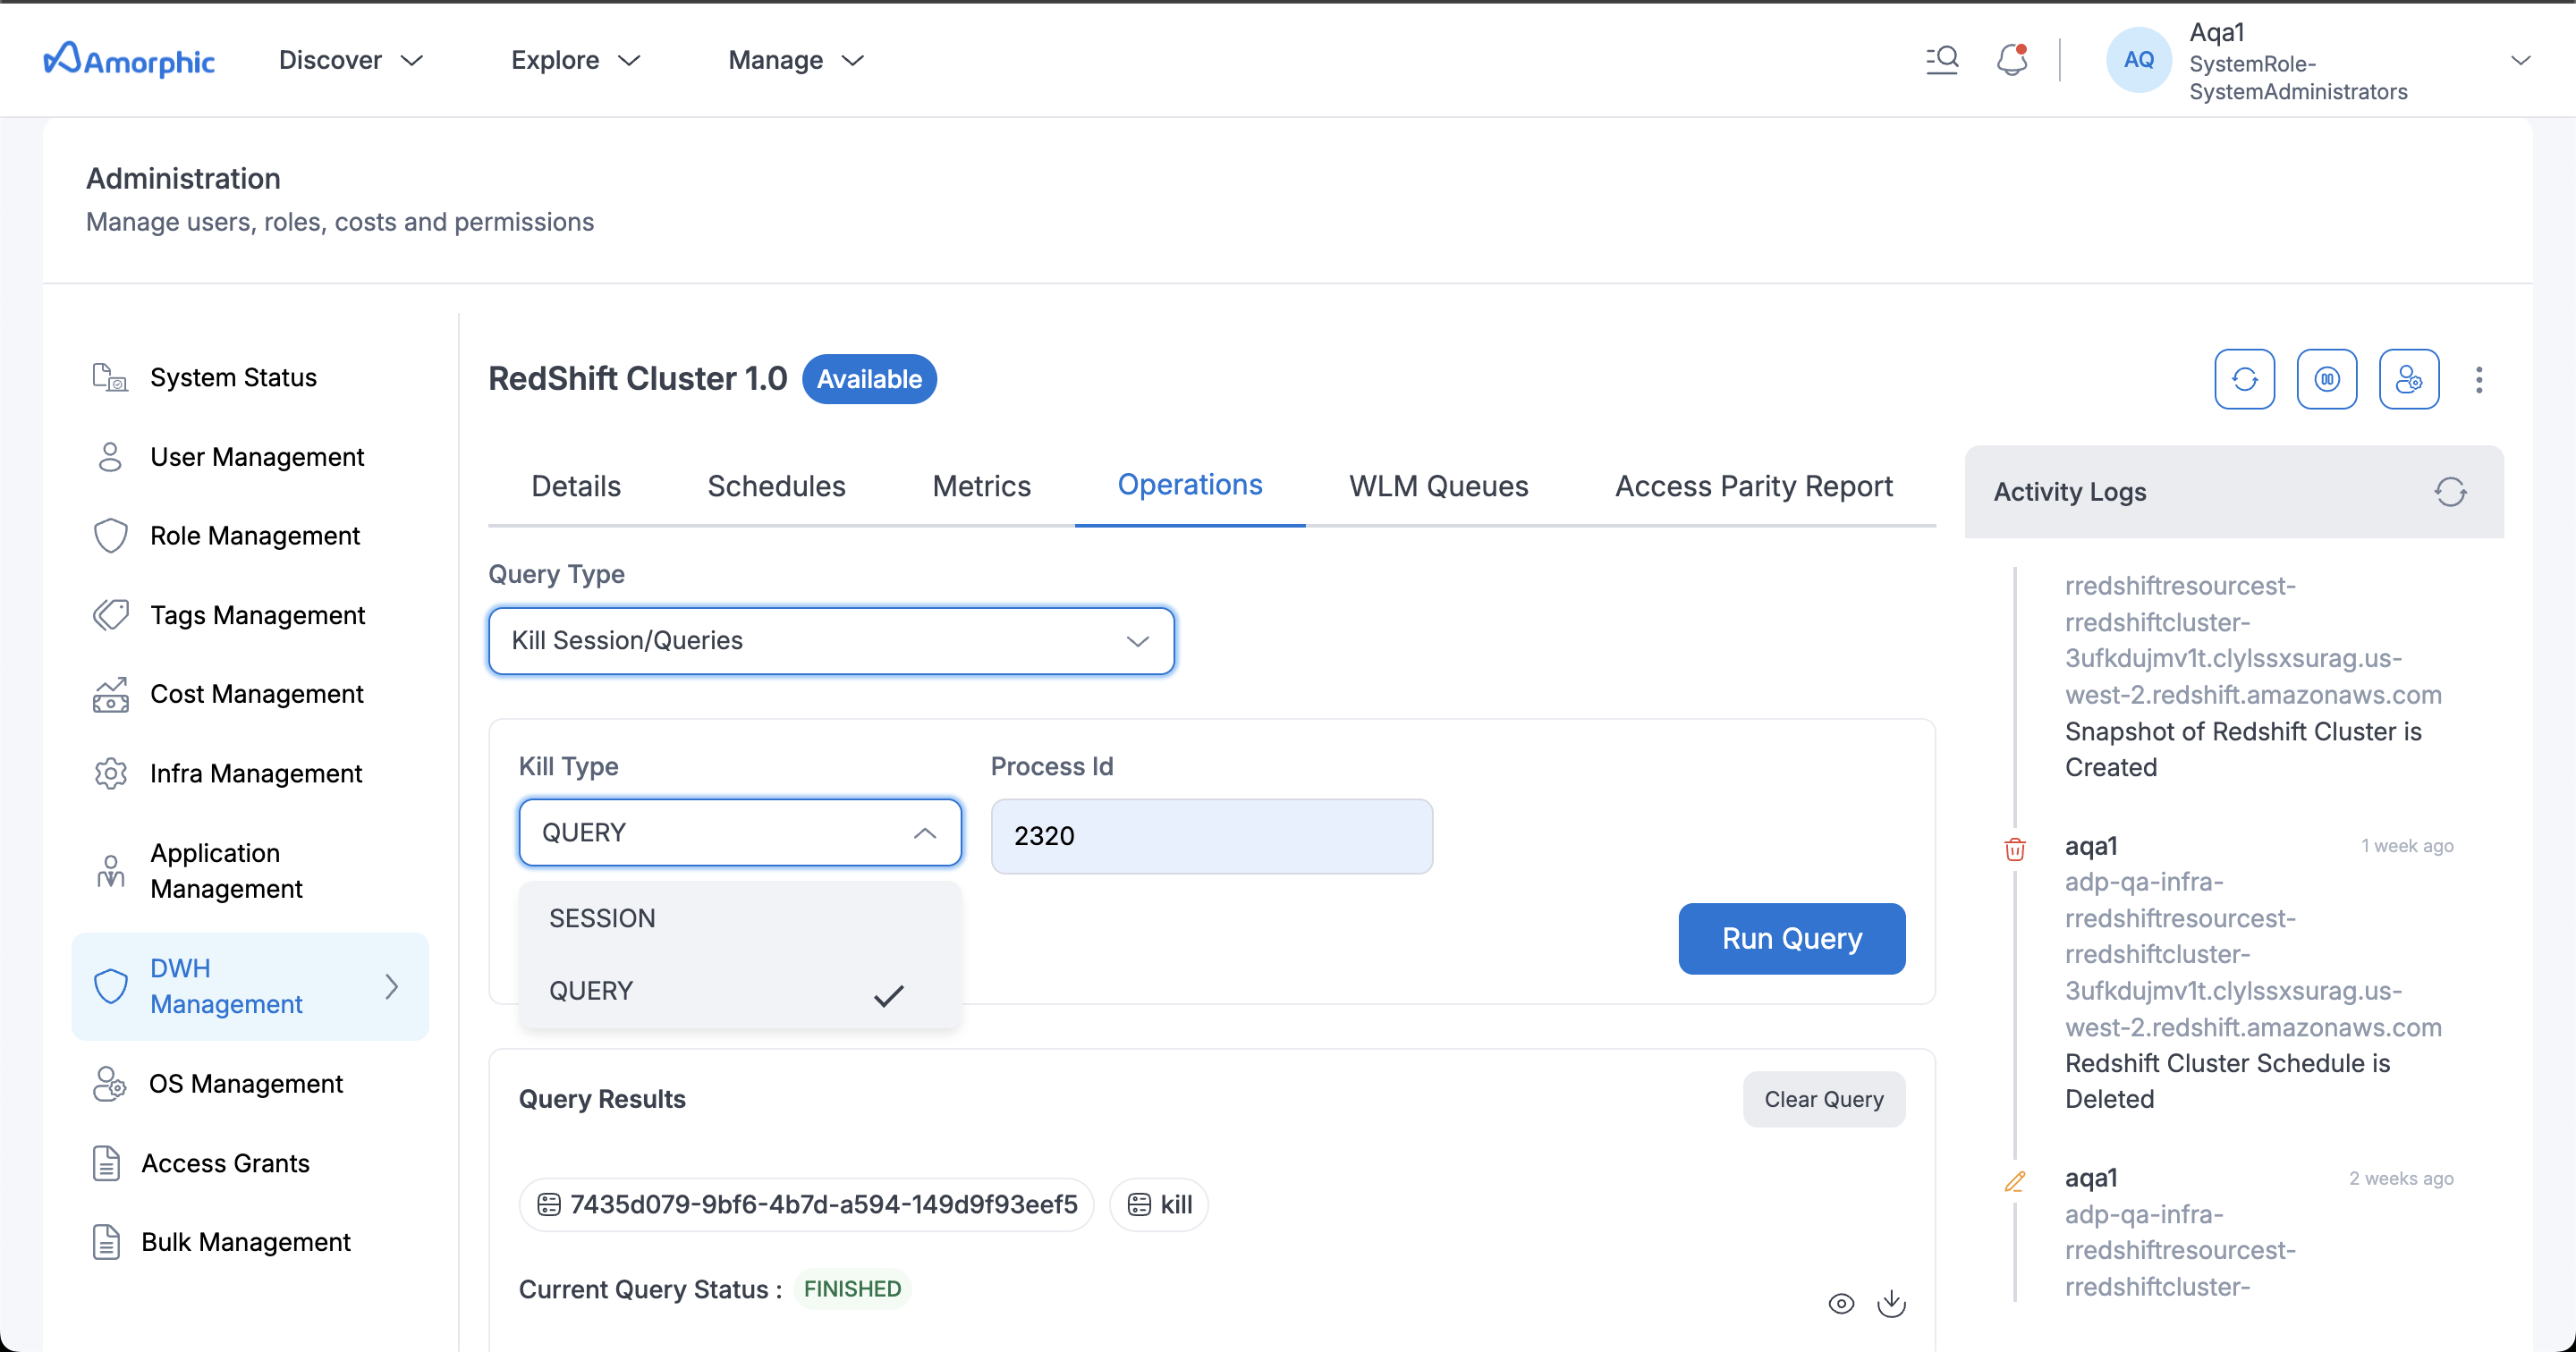
Task: Select SESSION kill type option
Action: click(x=740, y=918)
